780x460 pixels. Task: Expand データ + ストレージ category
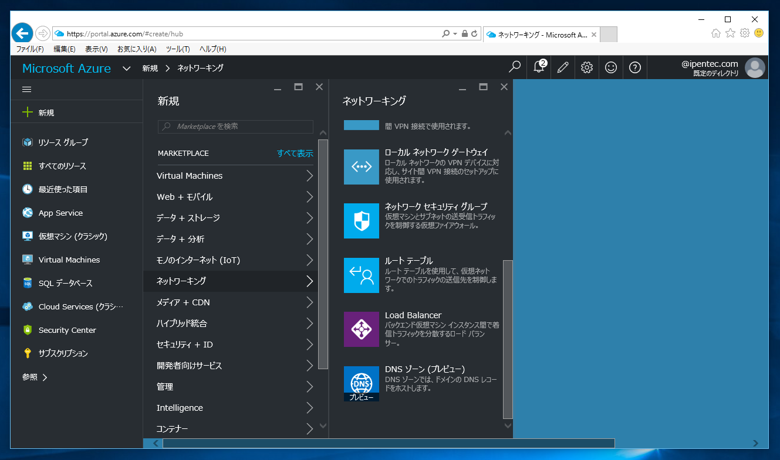point(235,218)
